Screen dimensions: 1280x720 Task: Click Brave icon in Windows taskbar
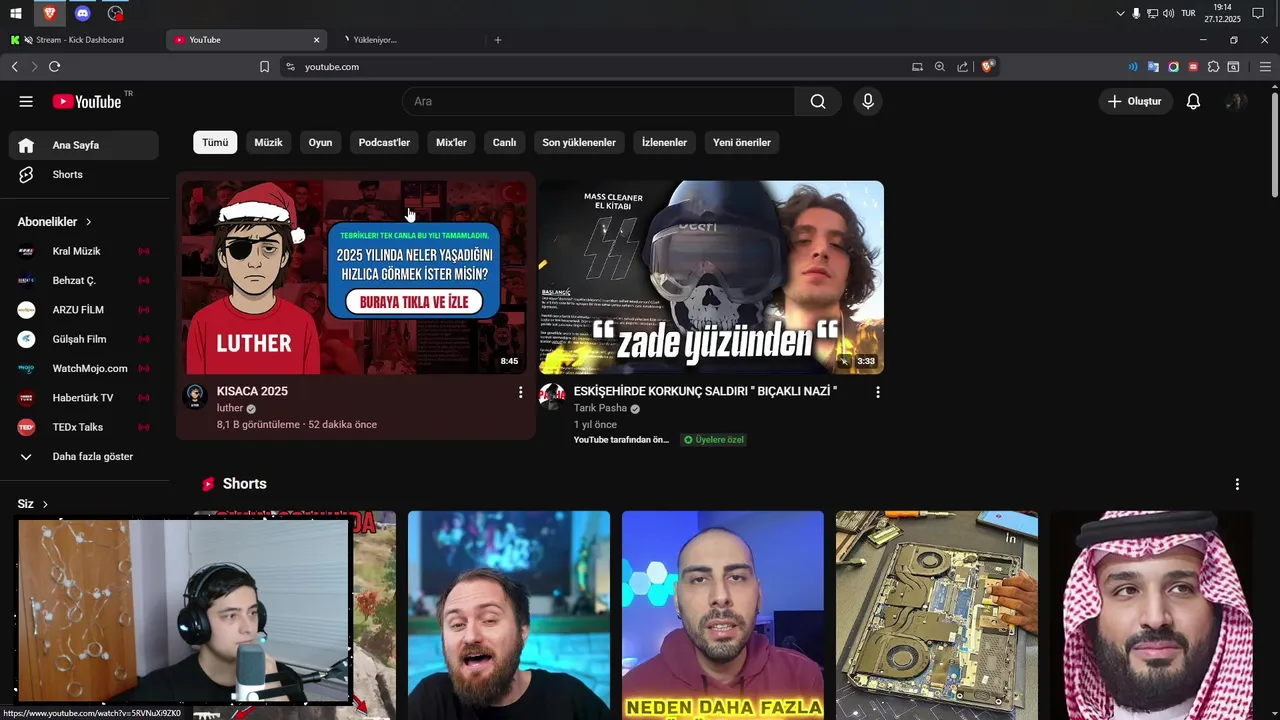49,13
